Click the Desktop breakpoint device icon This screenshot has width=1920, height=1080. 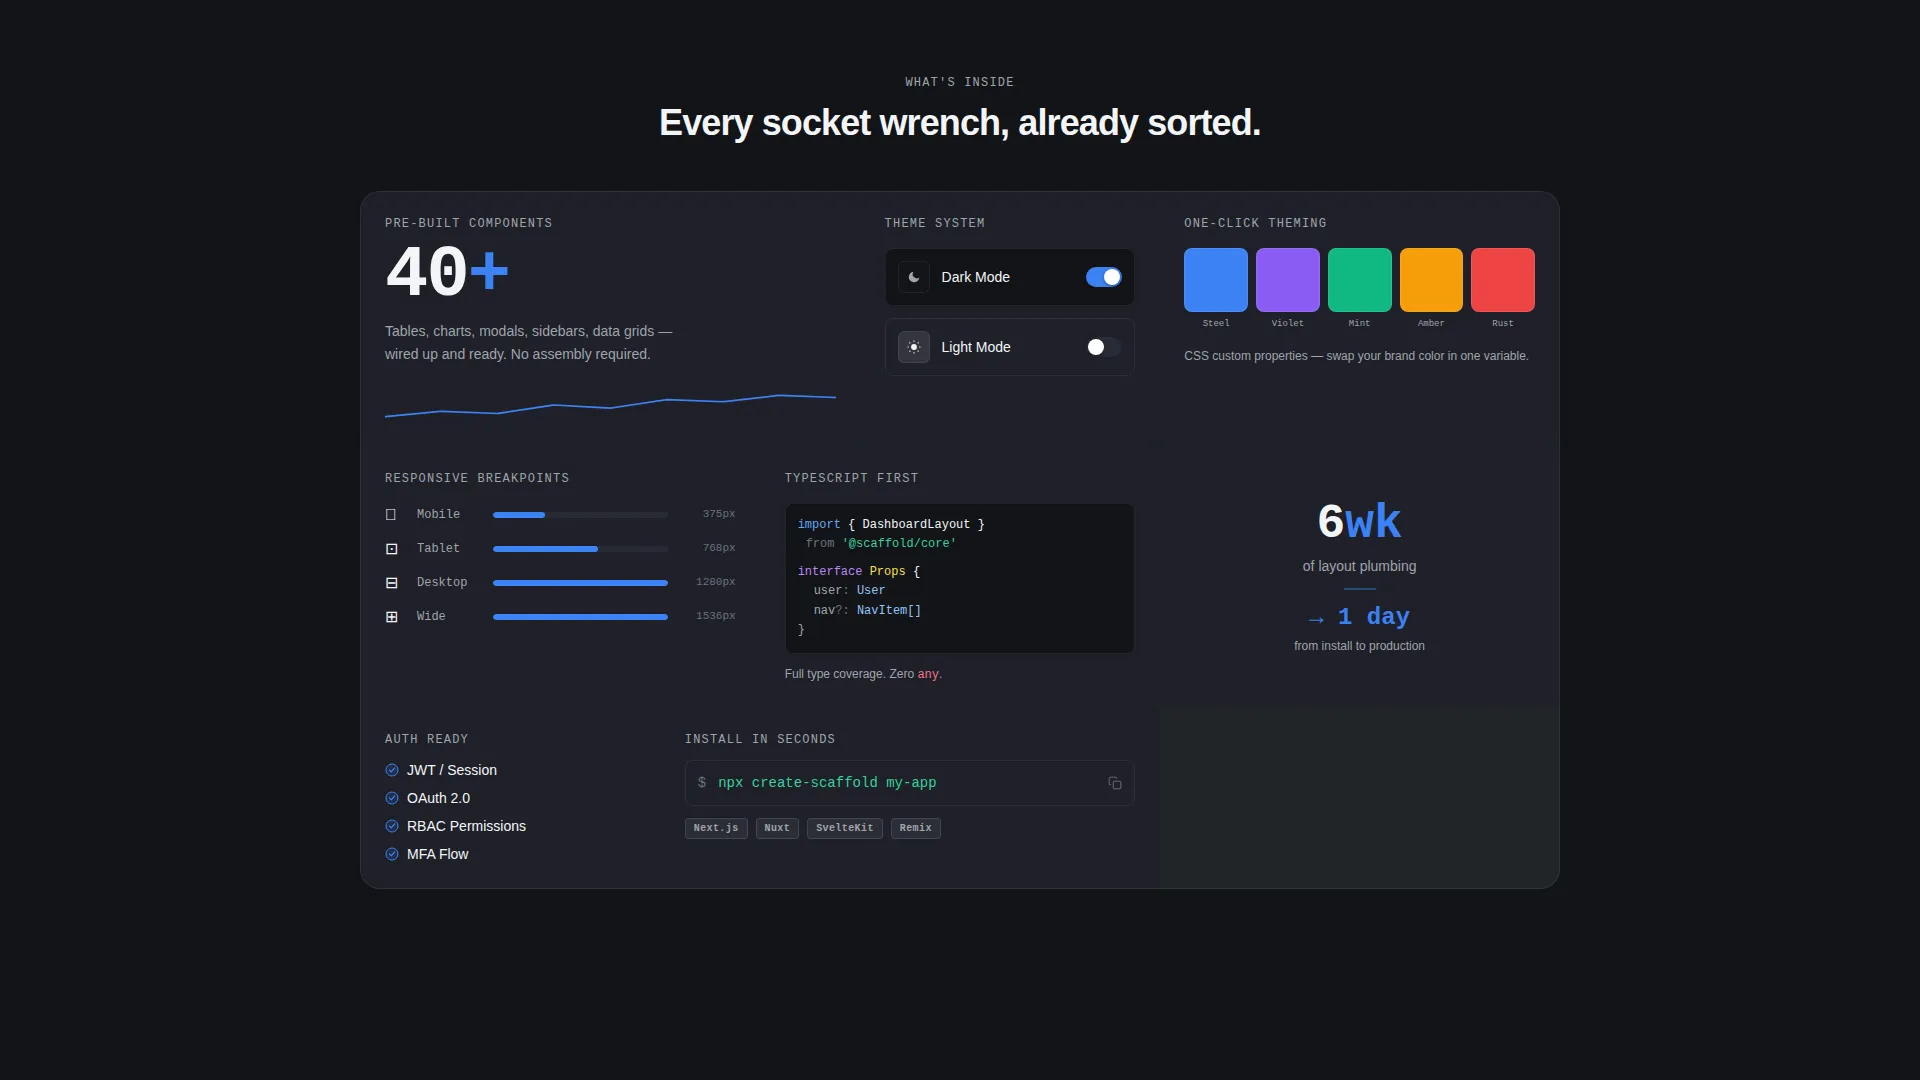391,582
